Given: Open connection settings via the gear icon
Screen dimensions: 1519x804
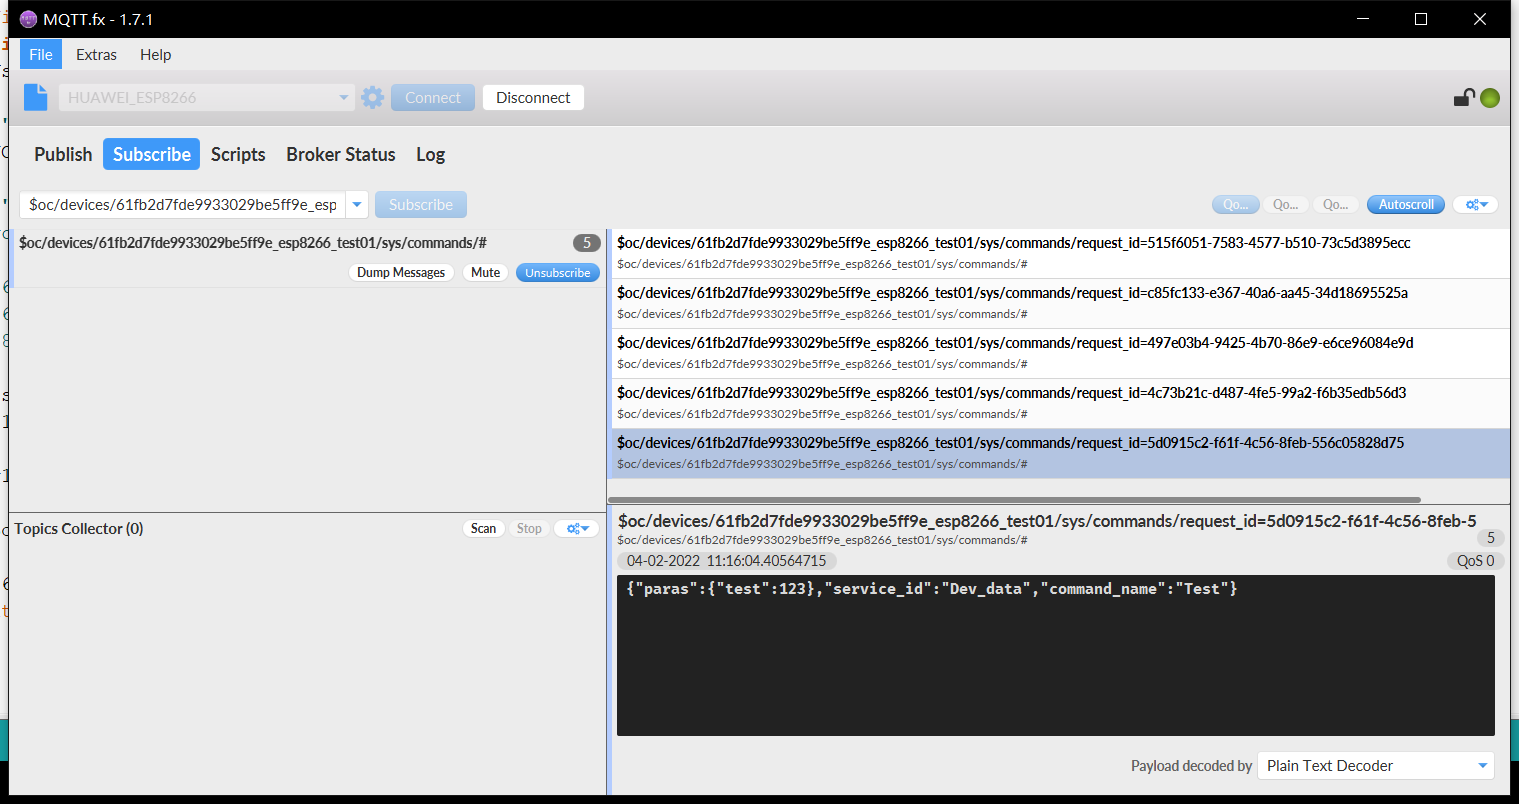Looking at the screenshot, I should point(372,97).
